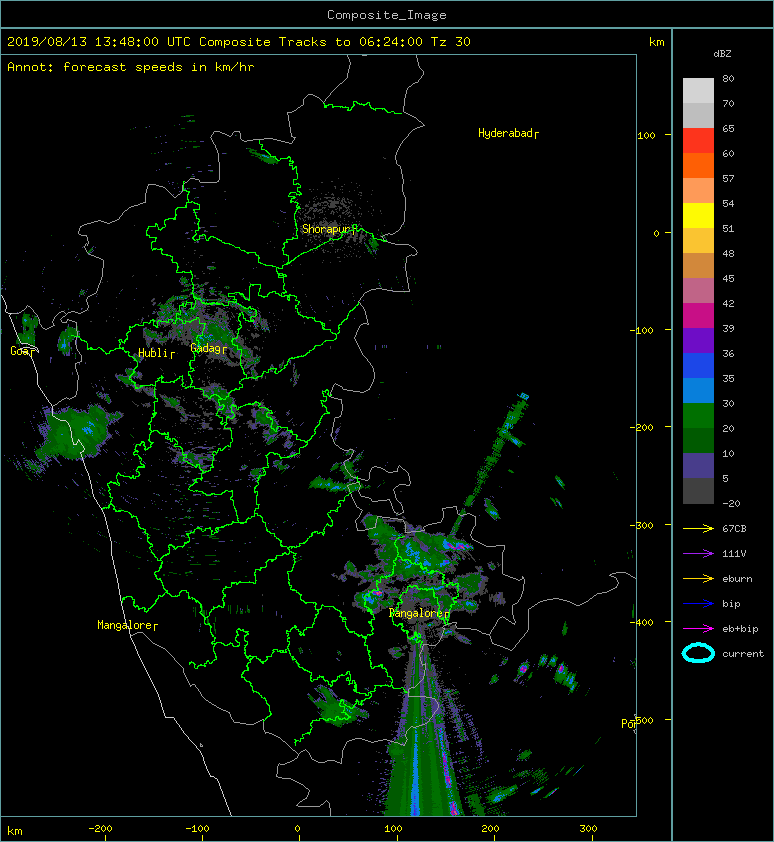Click the 'Annot: forecast speeds in km/hr' text

pos(131,67)
